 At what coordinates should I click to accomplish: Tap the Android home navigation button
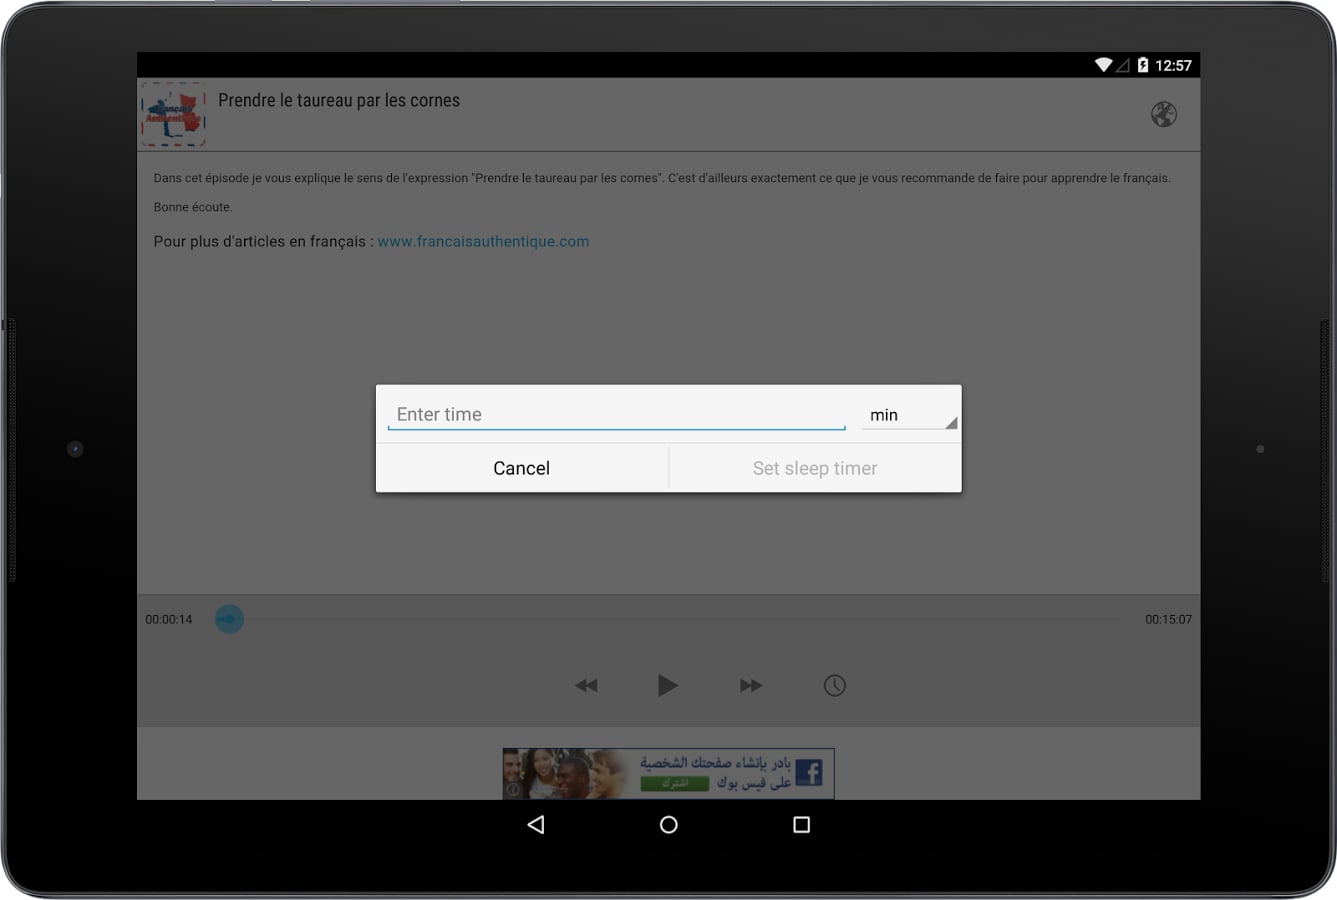point(669,824)
